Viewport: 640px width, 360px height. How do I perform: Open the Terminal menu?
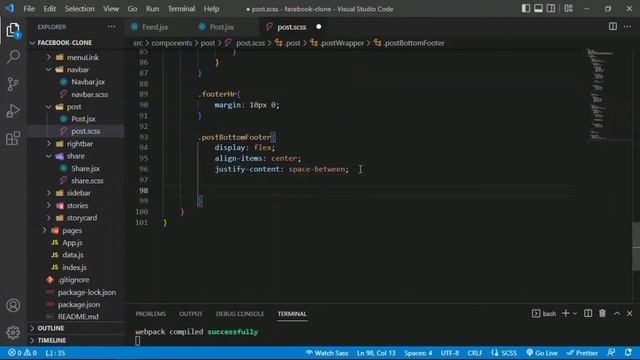click(181, 9)
